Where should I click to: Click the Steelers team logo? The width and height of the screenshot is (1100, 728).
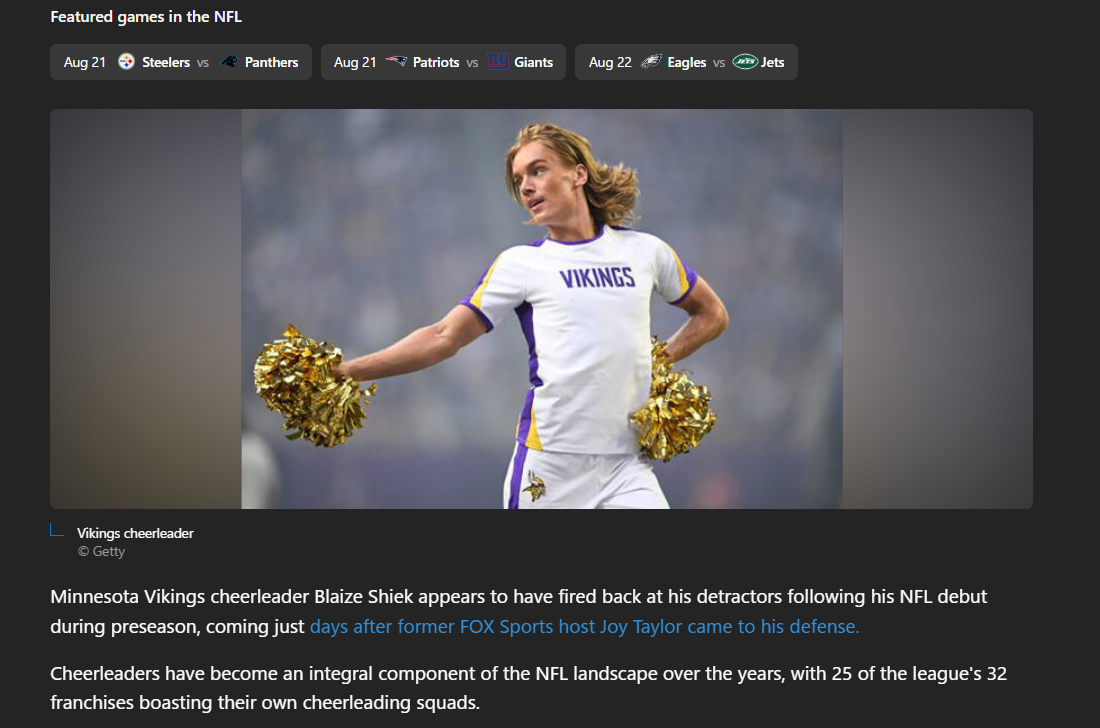coord(126,62)
